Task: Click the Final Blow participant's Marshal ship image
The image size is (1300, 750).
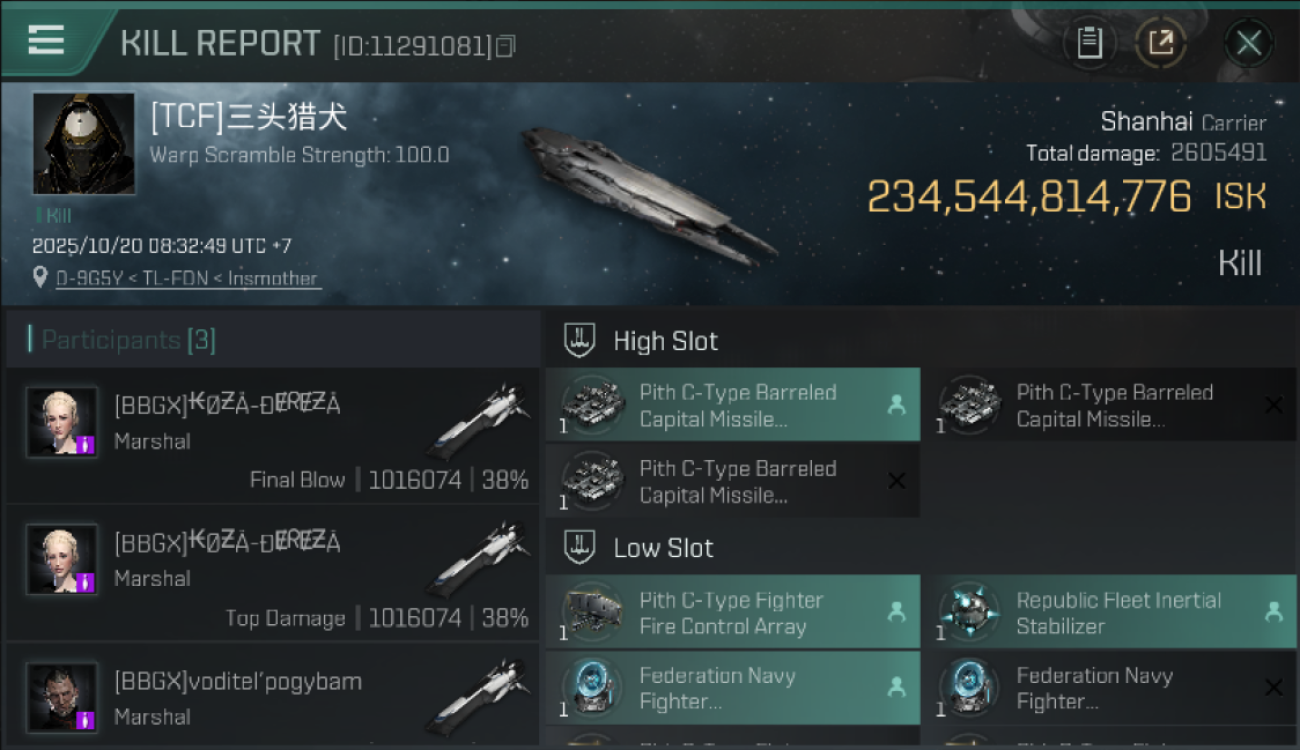Action: 479,420
